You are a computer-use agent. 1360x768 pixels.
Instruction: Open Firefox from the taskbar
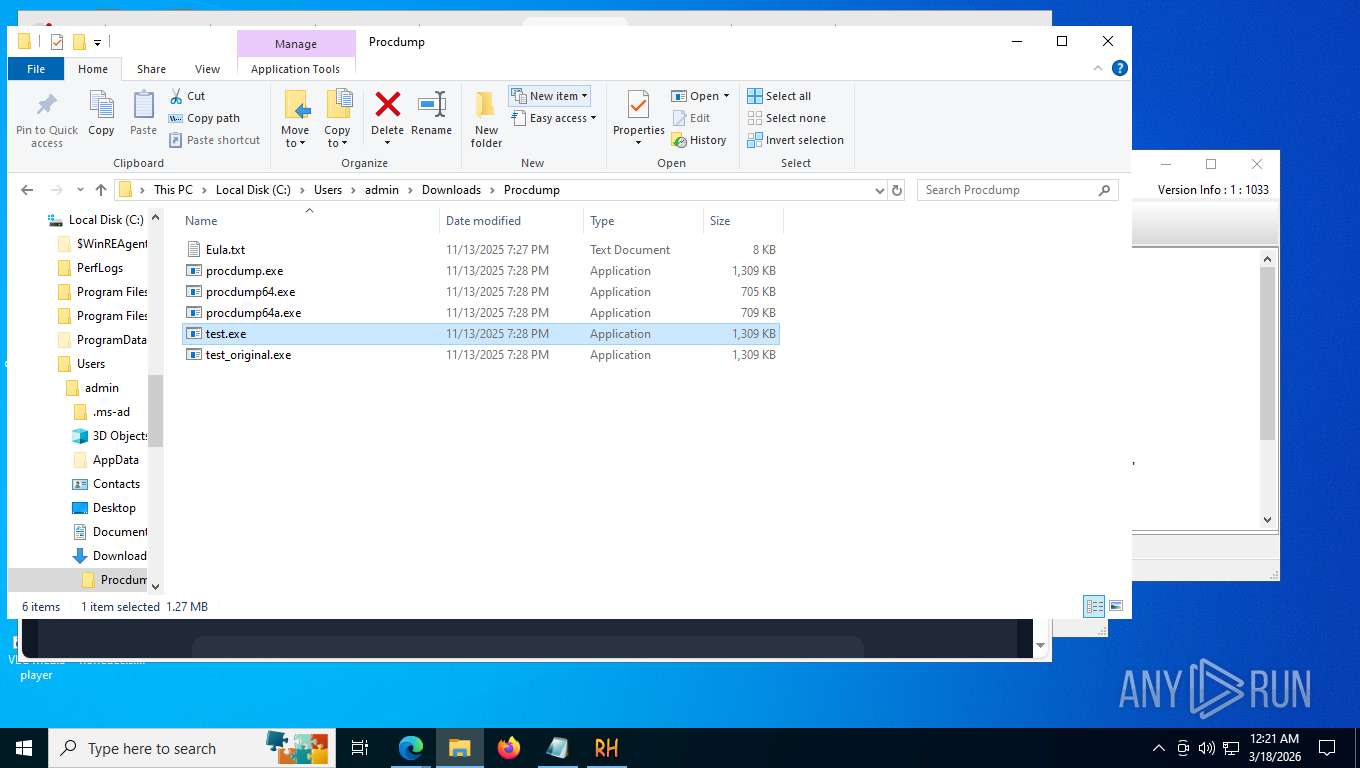pos(509,748)
